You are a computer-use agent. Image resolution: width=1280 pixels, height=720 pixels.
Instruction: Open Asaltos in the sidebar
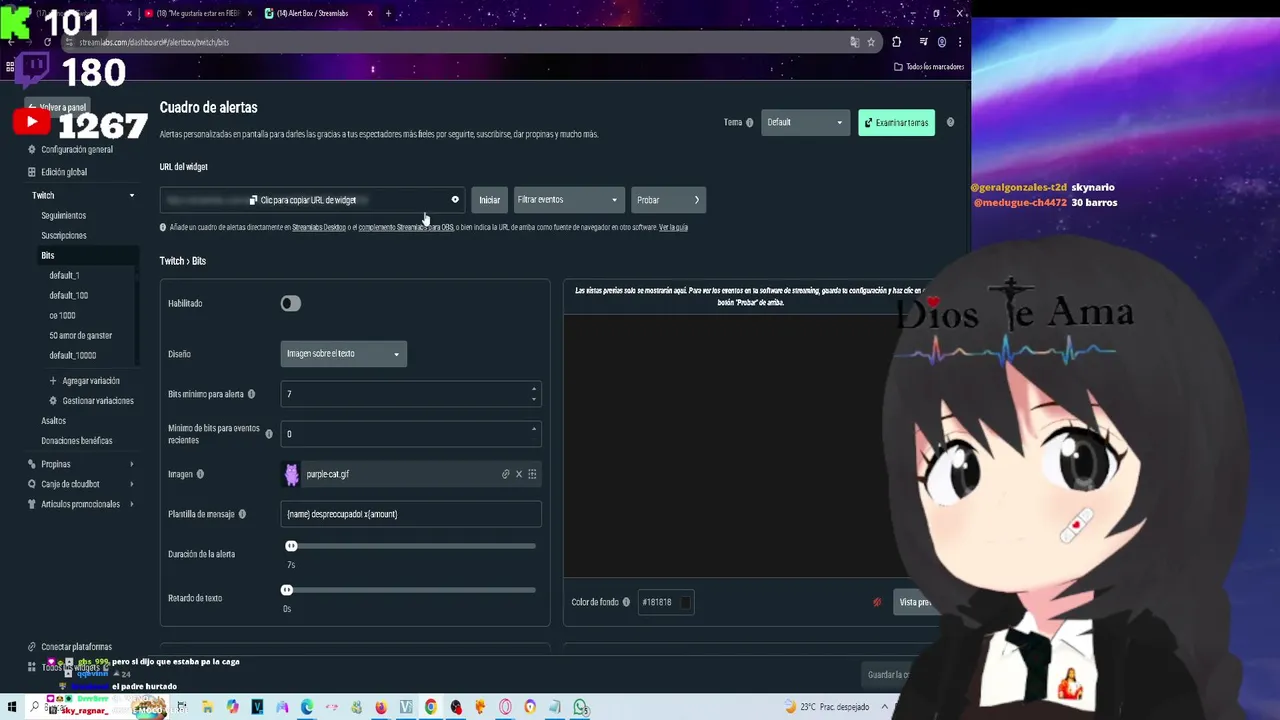click(53, 421)
